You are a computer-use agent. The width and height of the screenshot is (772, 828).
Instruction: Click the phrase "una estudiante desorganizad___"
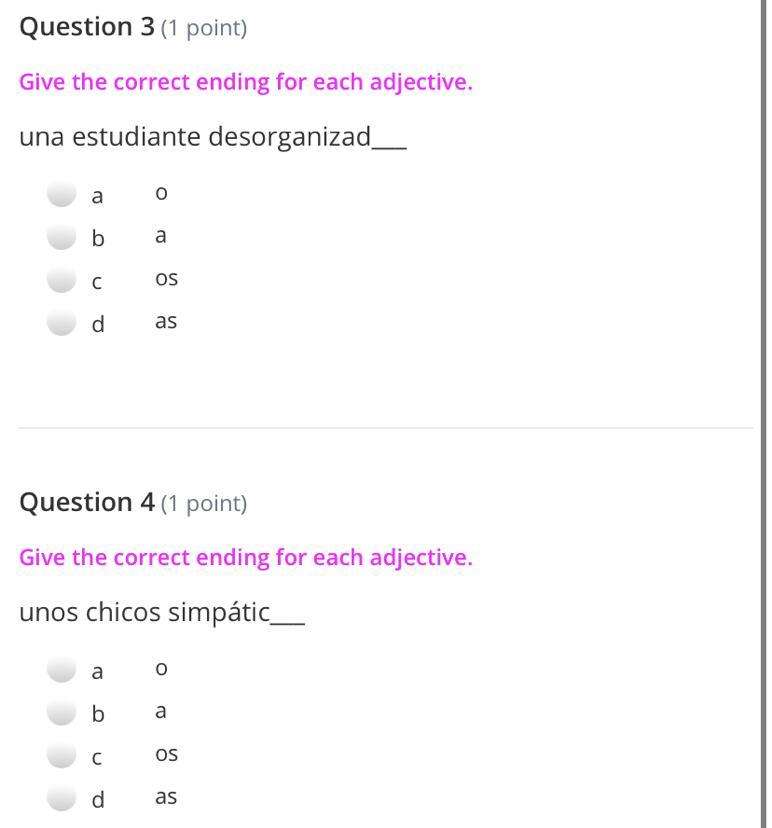coord(212,137)
